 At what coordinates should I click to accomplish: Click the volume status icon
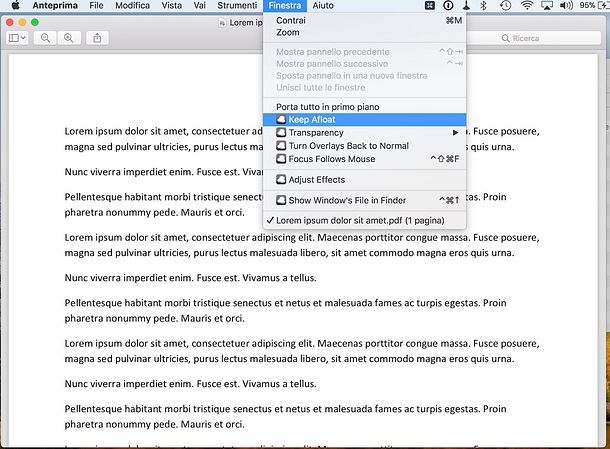566,5
